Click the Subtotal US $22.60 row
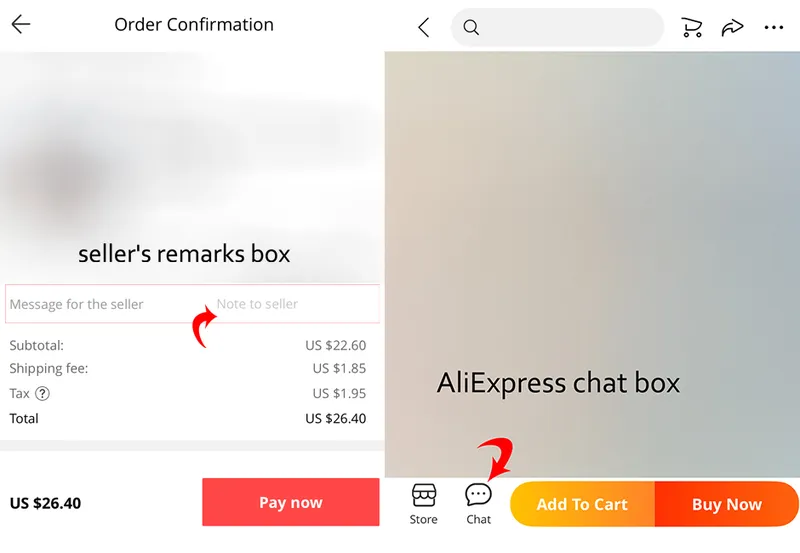 (188, 345)
